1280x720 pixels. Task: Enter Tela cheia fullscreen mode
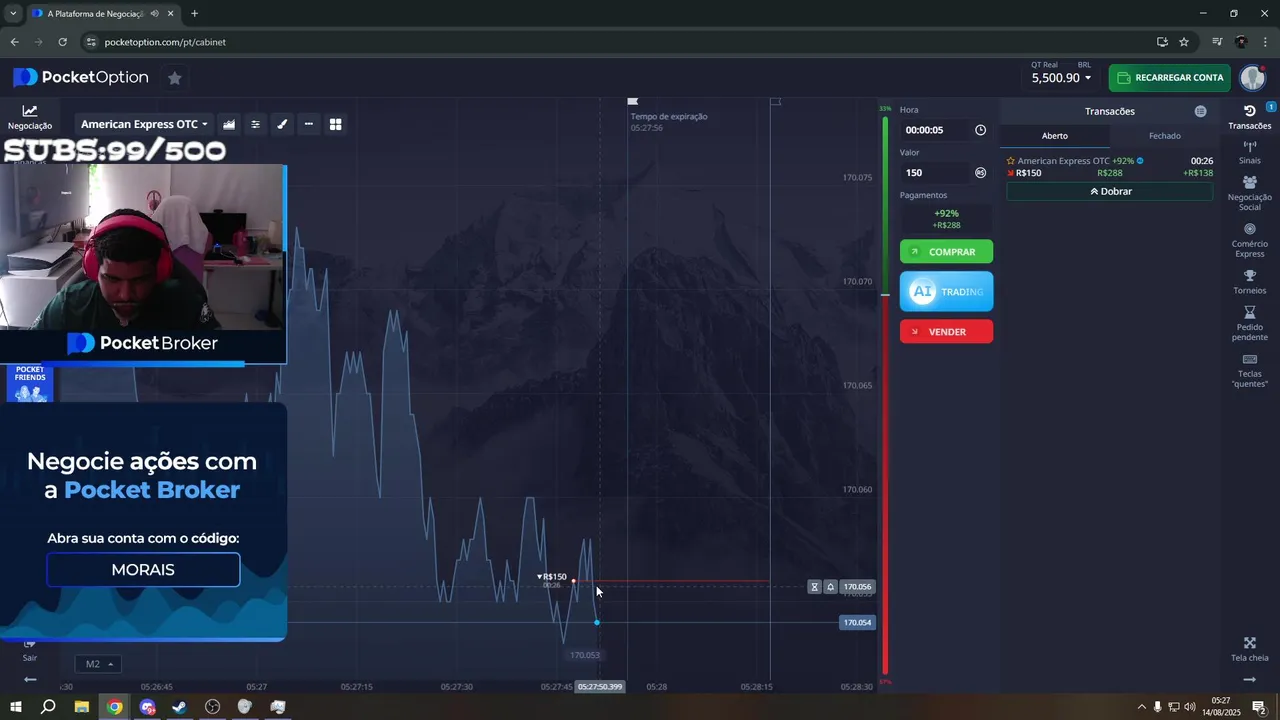[x=1250, y=649]
